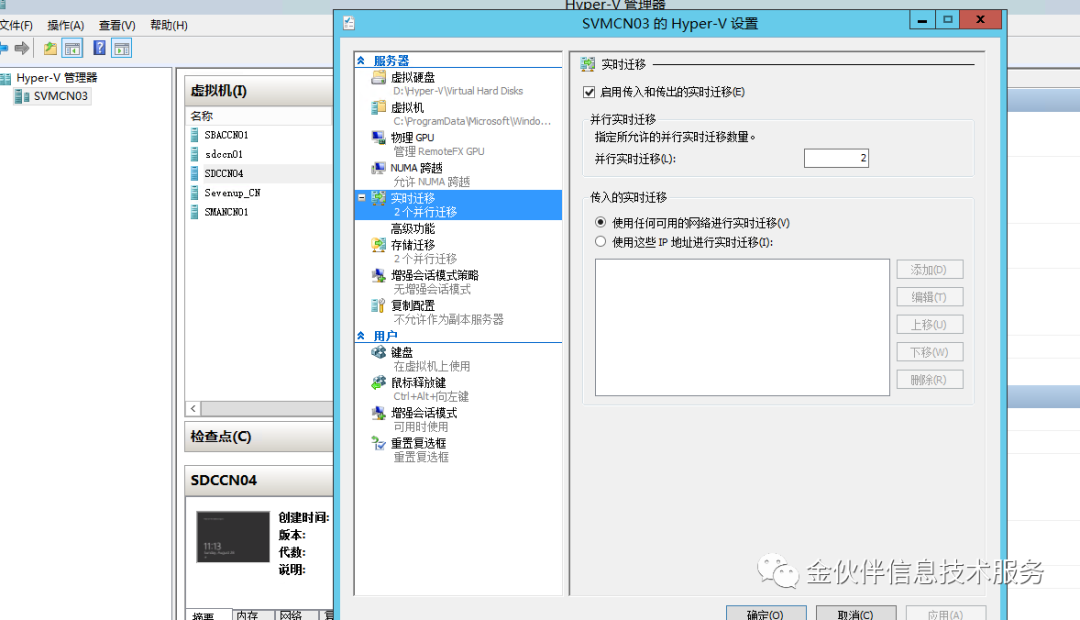Open the NUMA 跨越 settings icon
This screenshot has width=1080, height=620.
click(378, 167)
